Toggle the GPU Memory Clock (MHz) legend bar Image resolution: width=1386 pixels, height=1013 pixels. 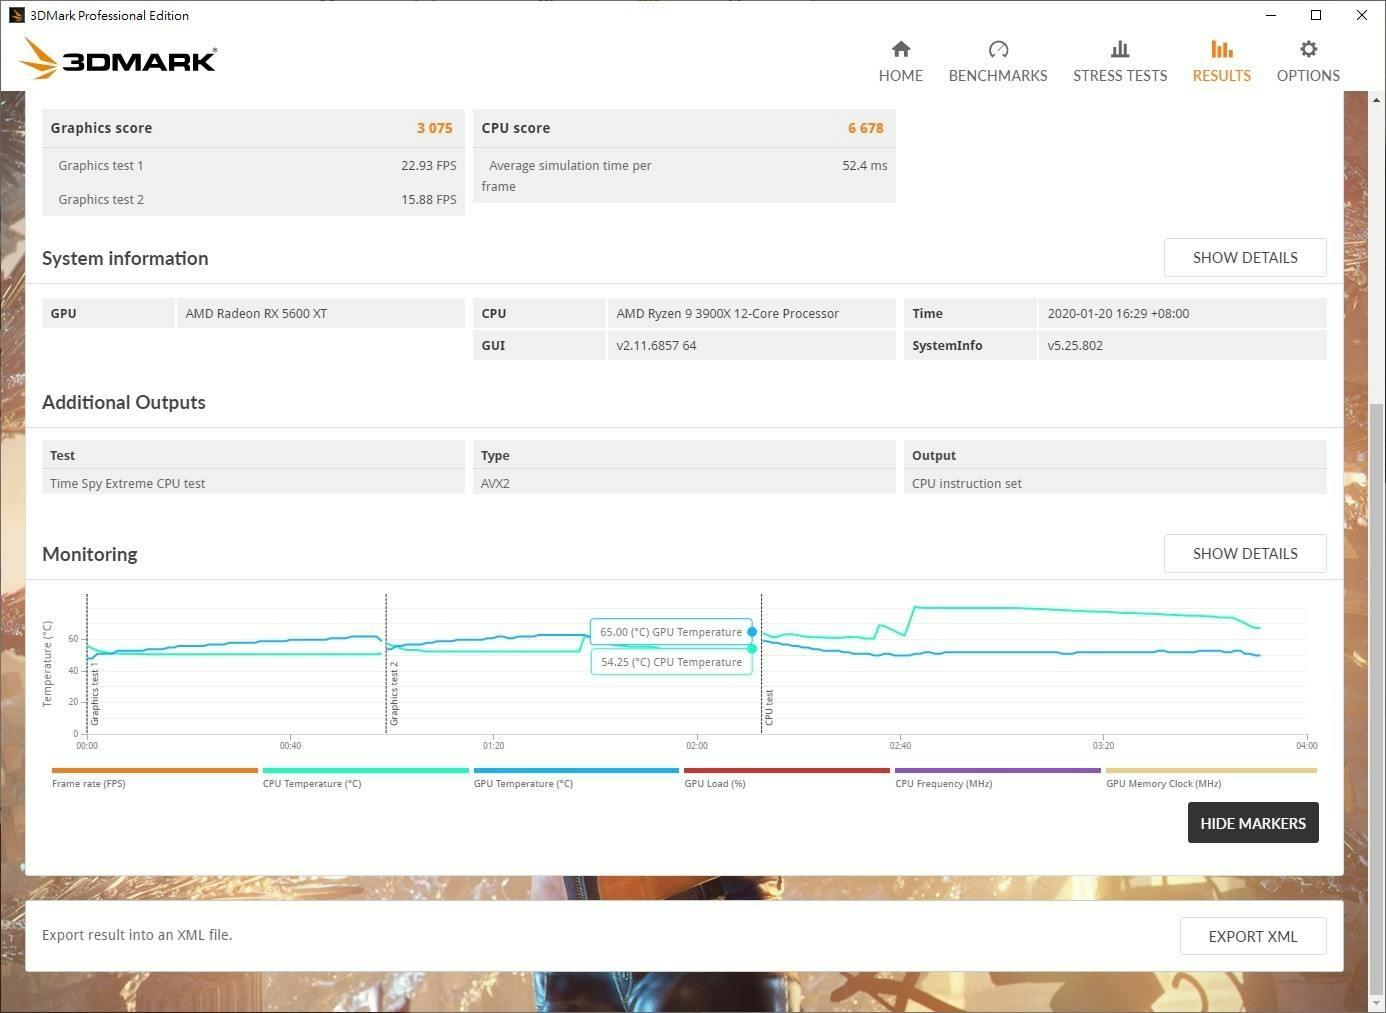click(1211, 770)
